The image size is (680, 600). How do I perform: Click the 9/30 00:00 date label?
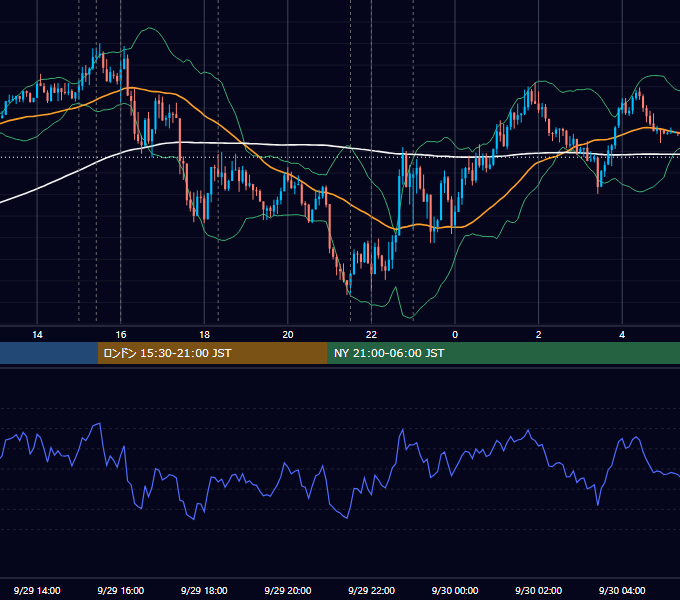[455, 590]
